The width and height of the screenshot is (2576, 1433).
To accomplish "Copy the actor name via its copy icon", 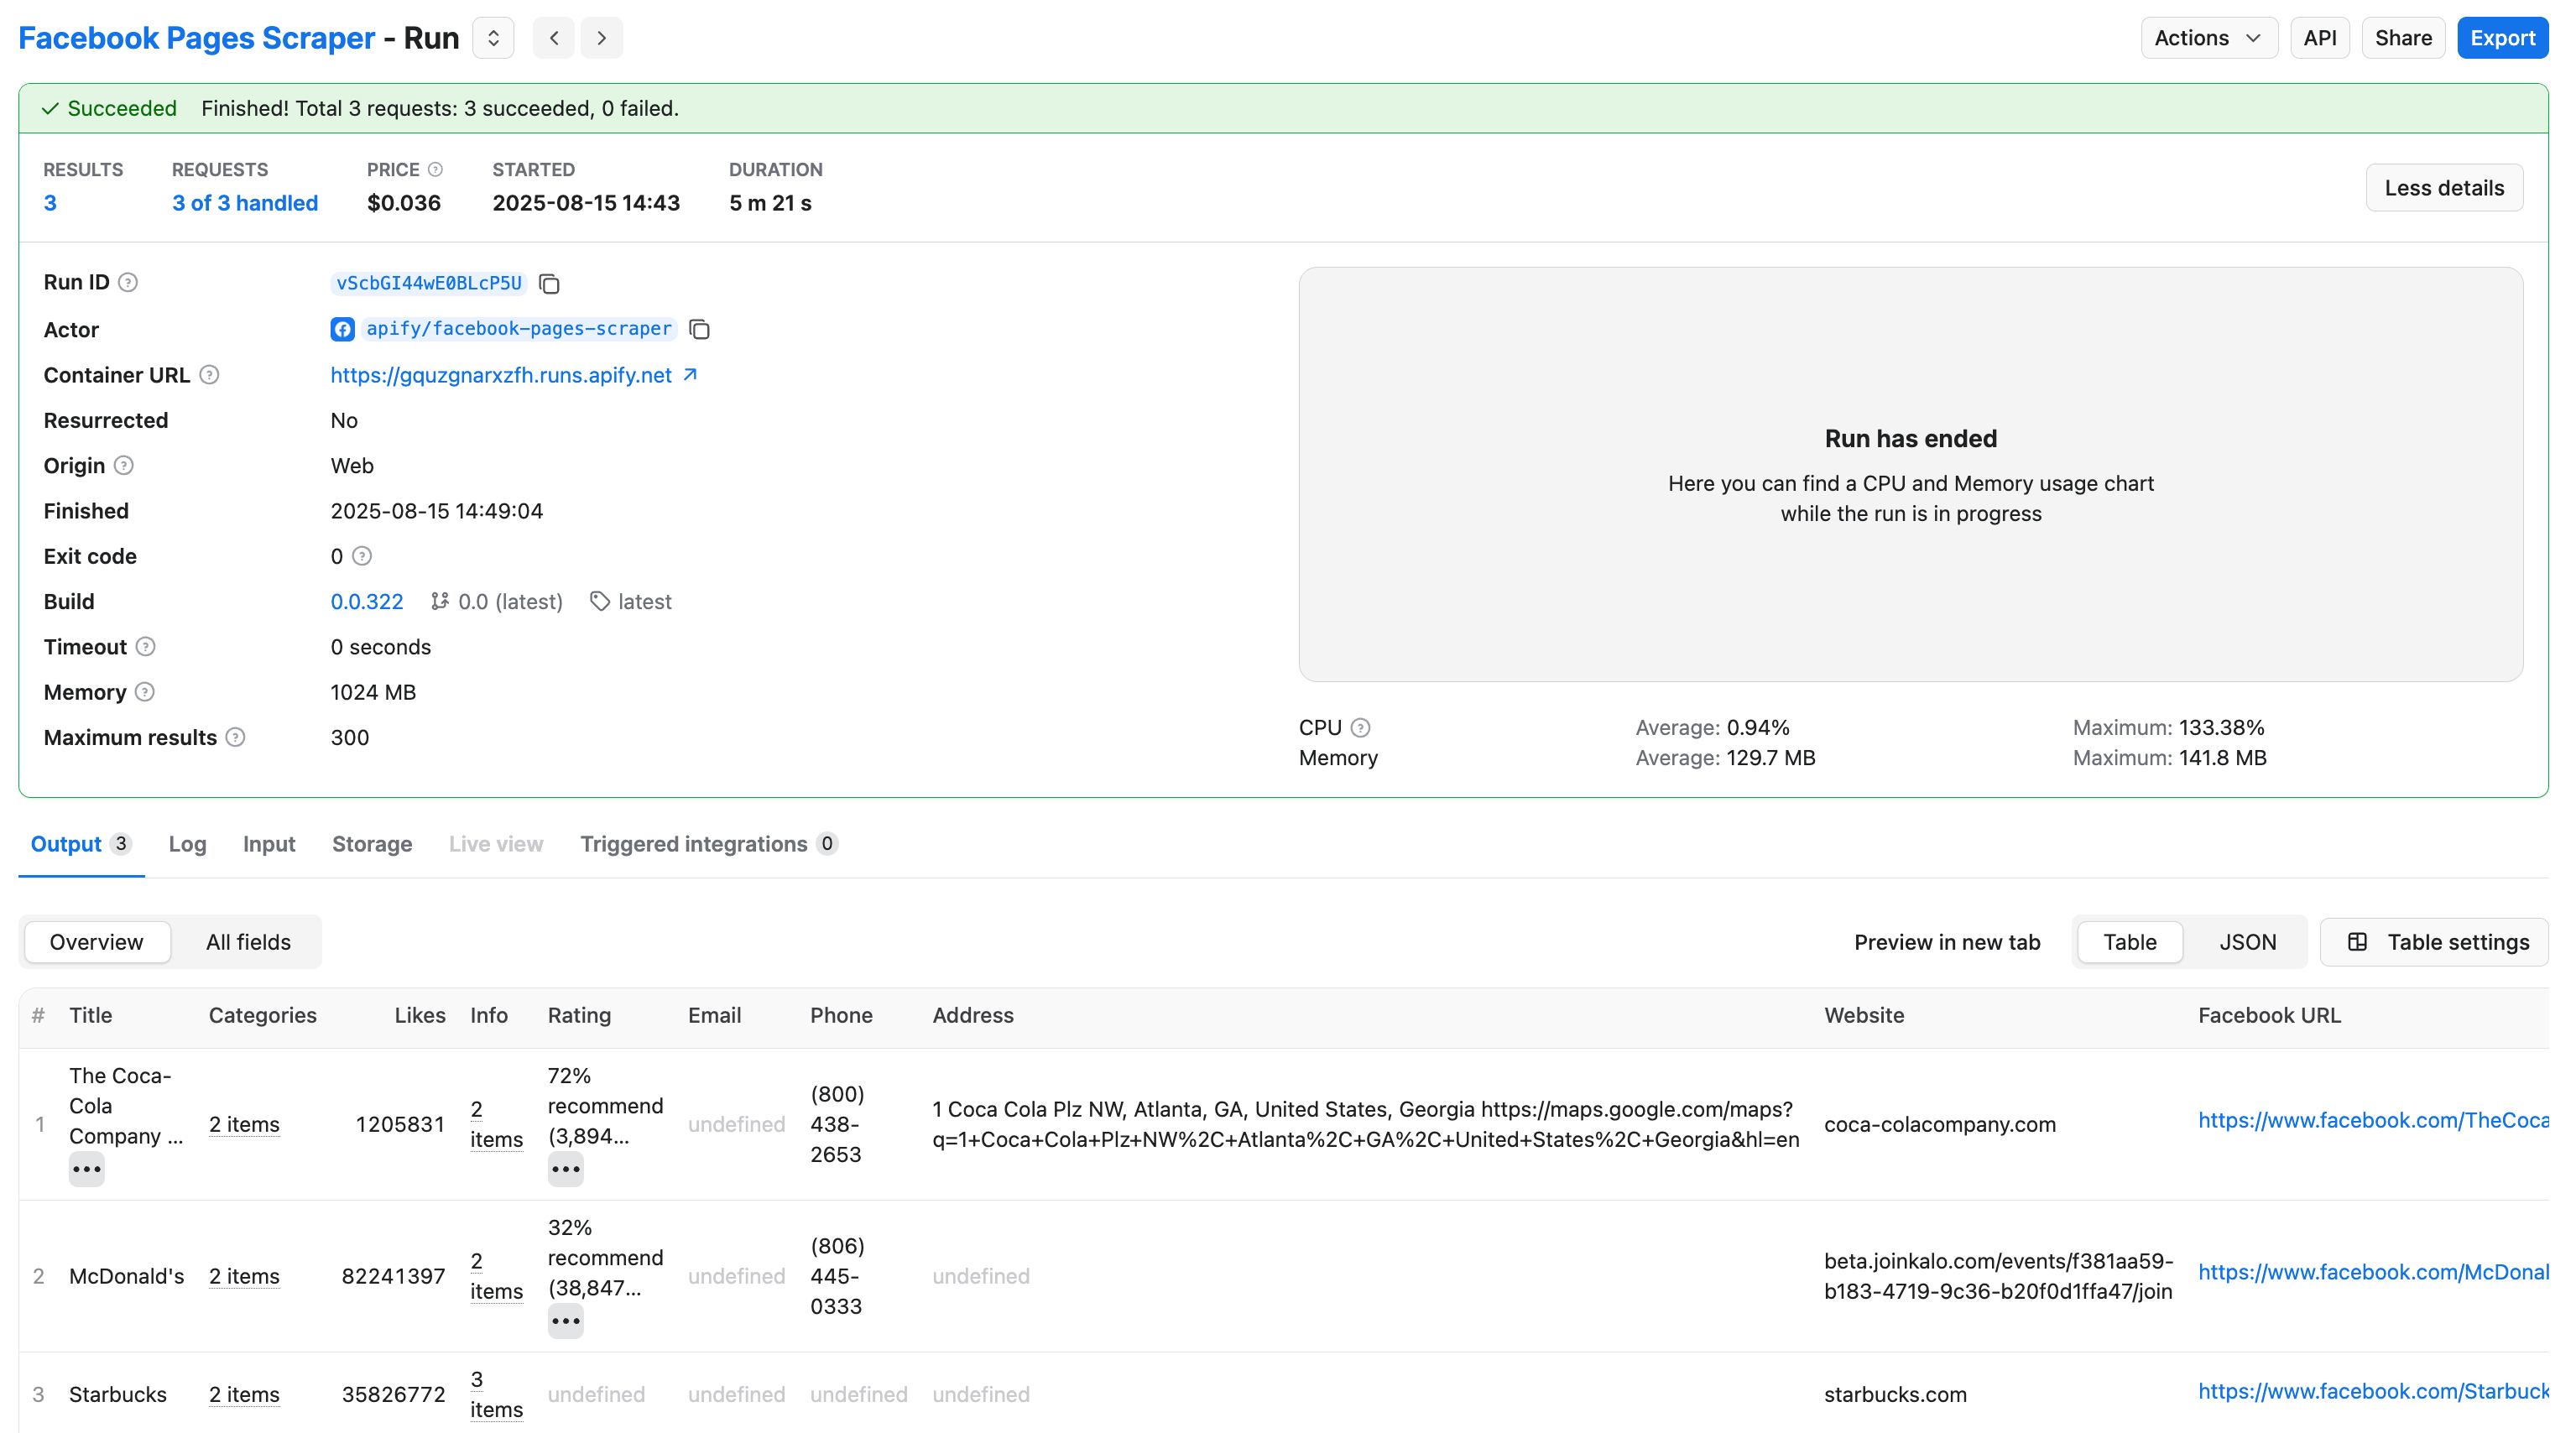I will pyautogui.click(x=699, y=329).
